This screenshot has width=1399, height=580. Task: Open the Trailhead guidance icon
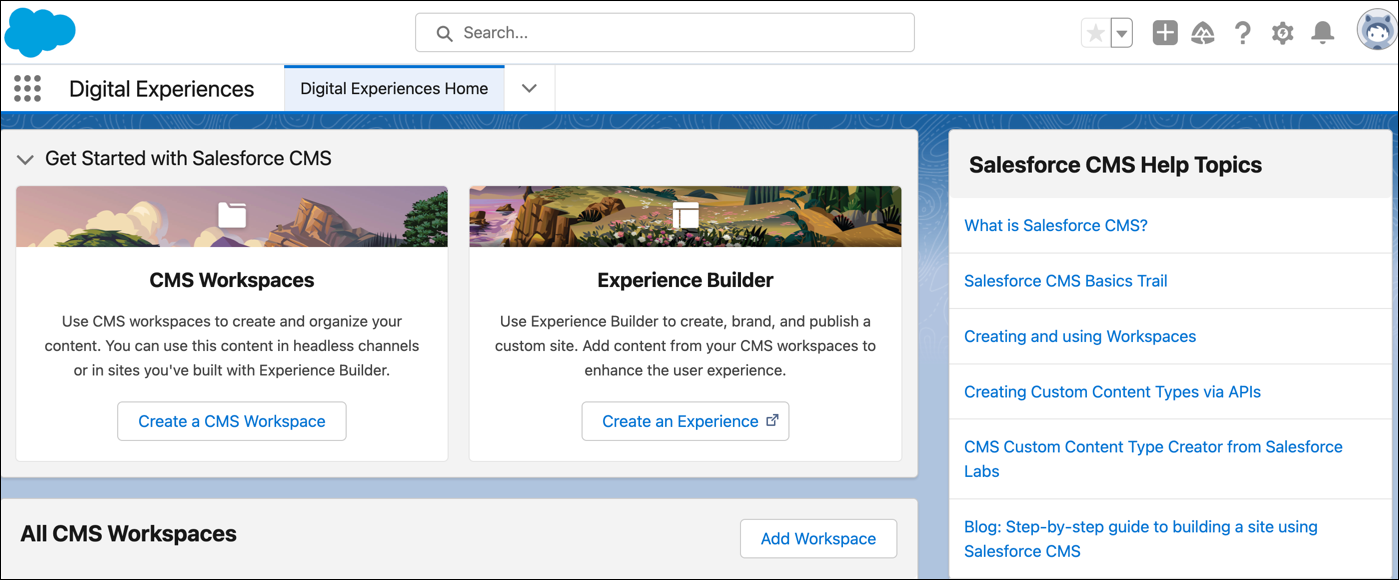tap(1203, 33)
